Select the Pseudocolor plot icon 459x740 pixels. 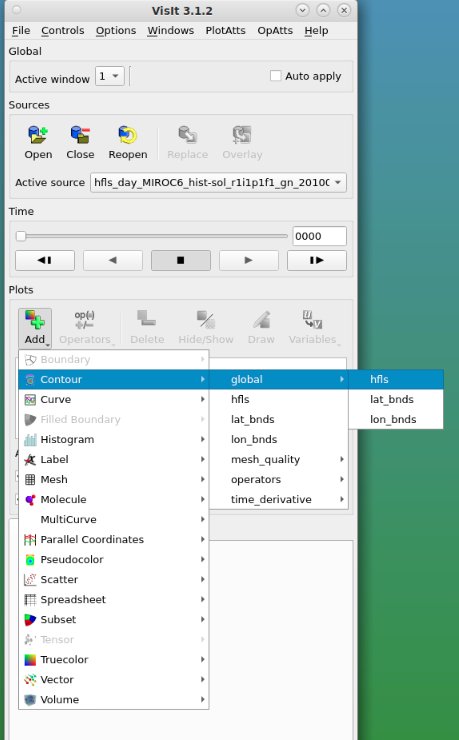(30, 560)
